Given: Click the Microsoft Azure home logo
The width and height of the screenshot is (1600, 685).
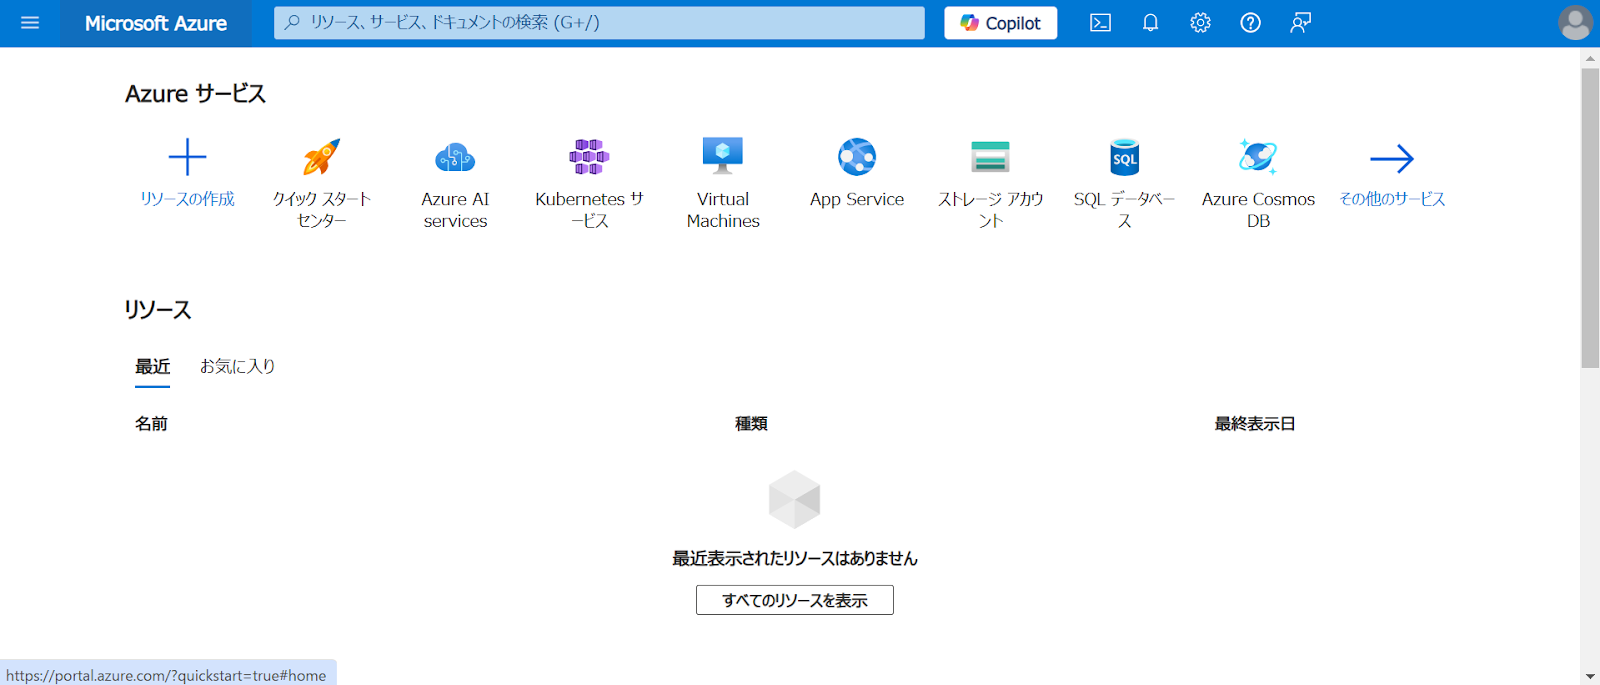Looking at the screenshot, I should 156,23.
